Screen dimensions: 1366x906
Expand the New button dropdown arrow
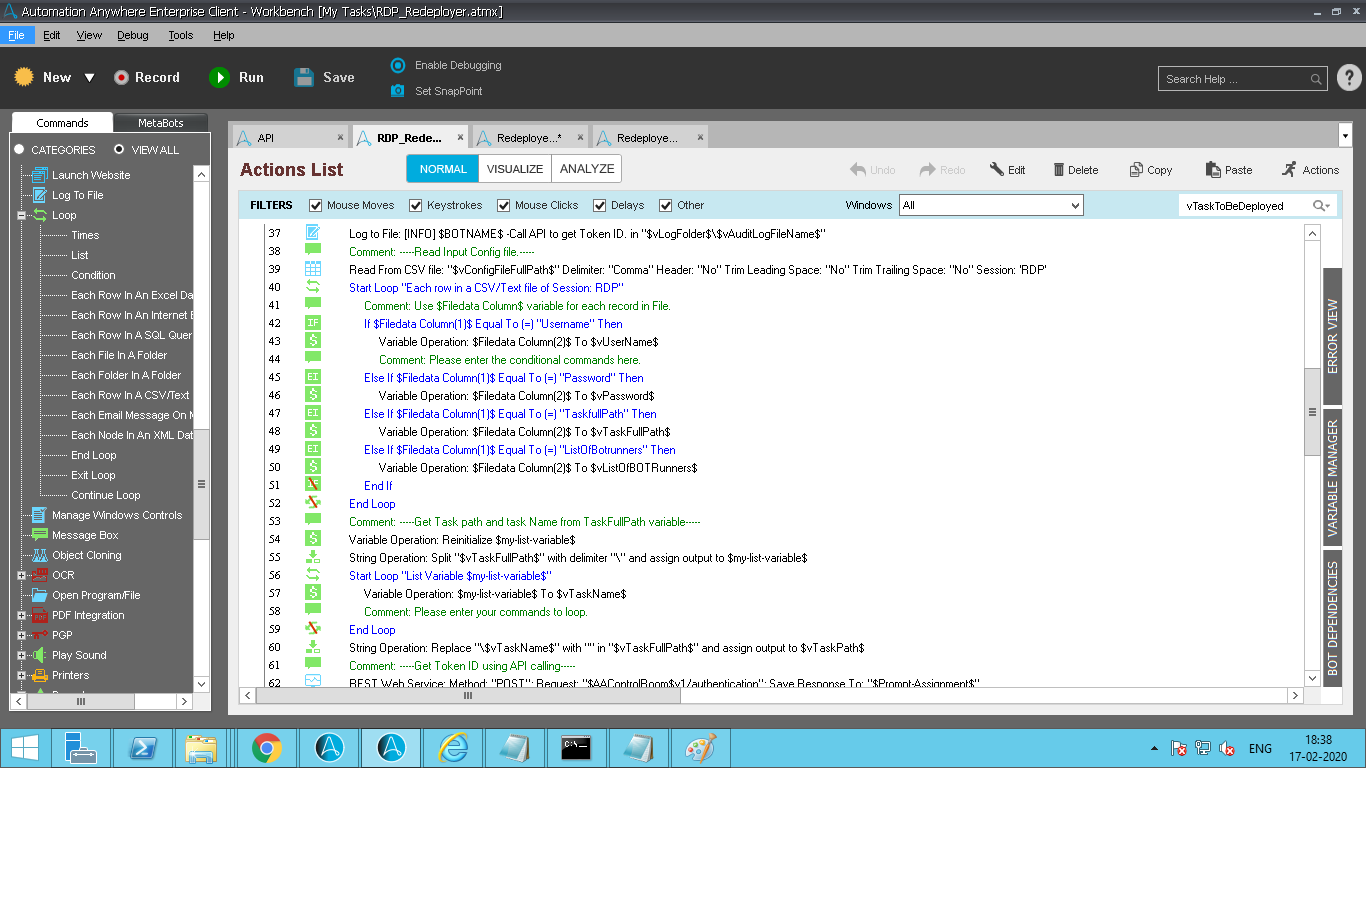pos(89,78)
